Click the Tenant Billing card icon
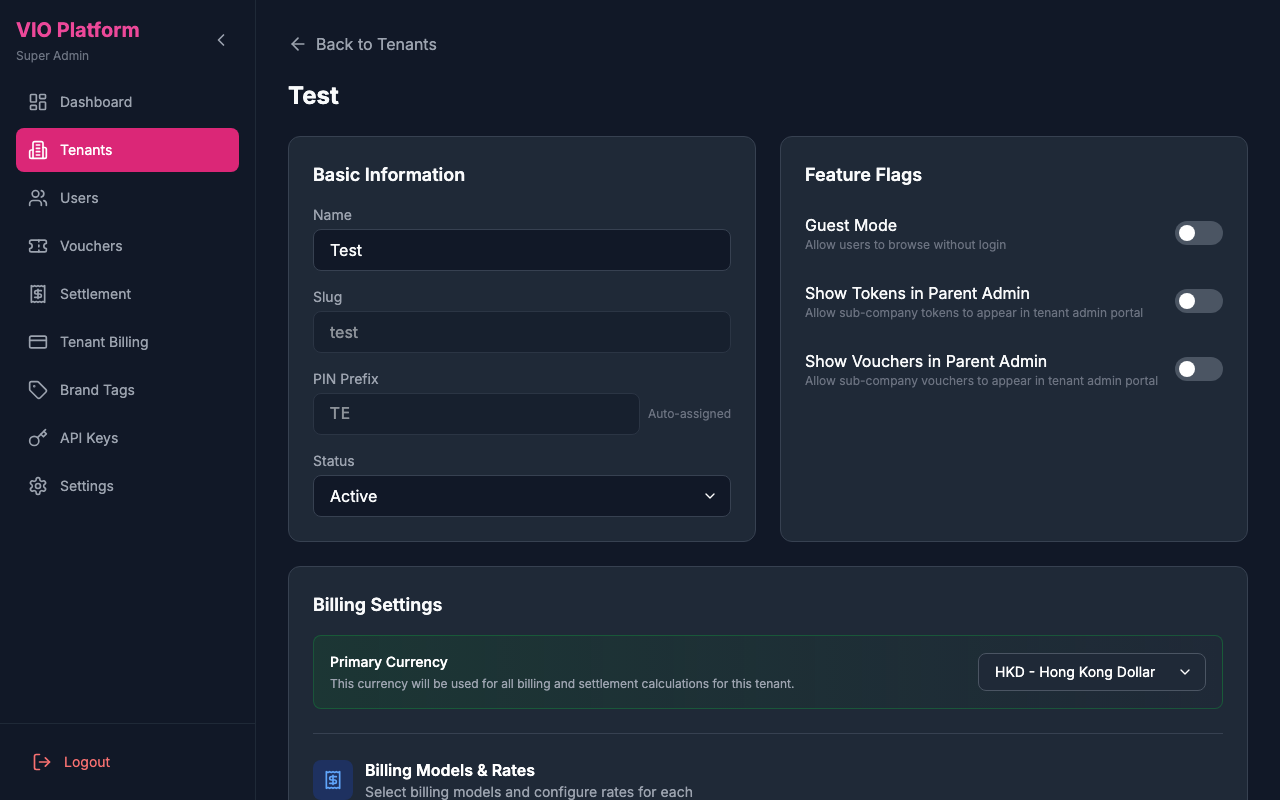Viewport: 1280px width, 800px height. 38,342
